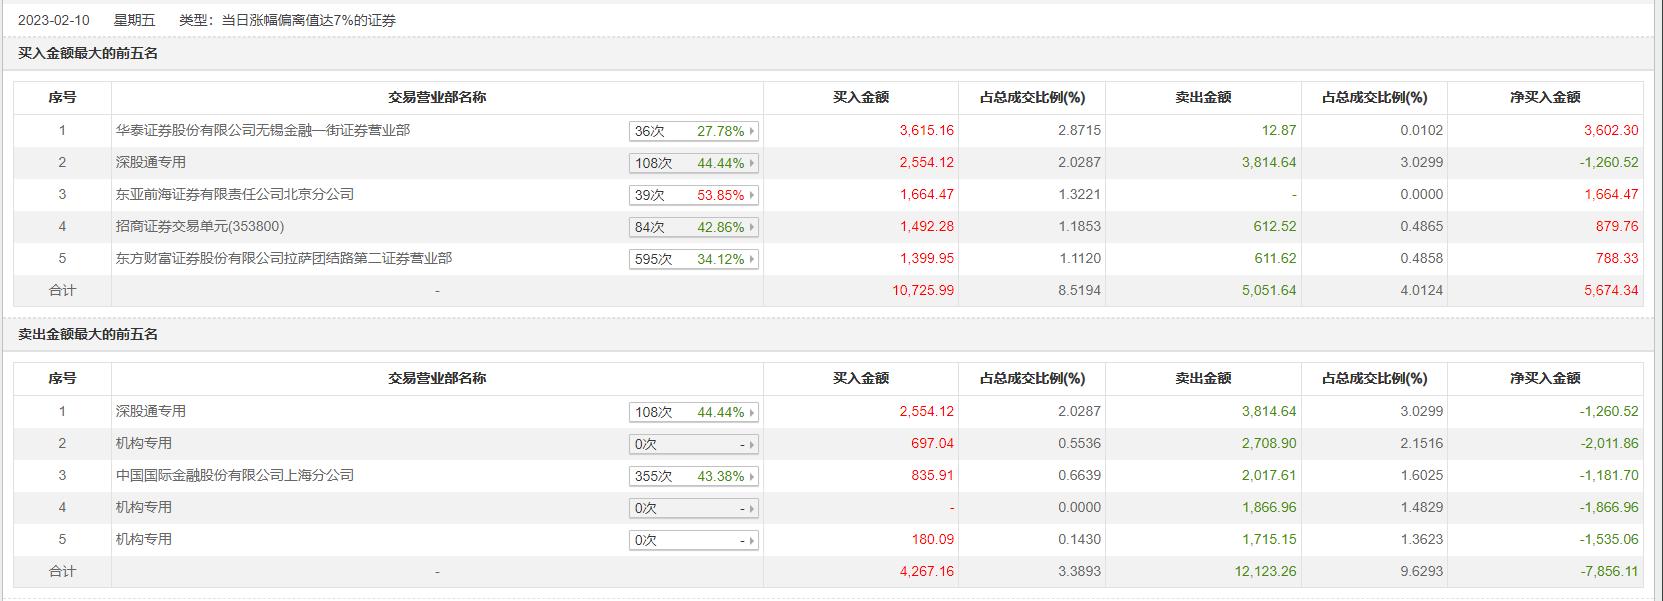Screen dimensions: 1663x601
Task: Open 招商证券交易单元(353800) link
Action: (200, 226)
